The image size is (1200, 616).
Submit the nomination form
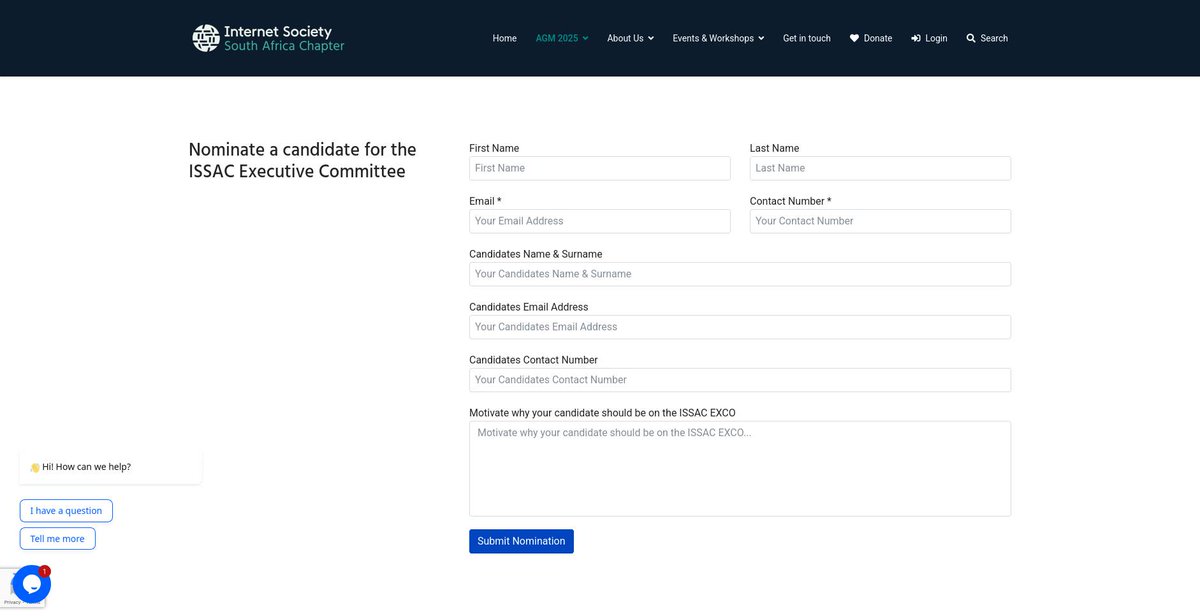tap(521, 541)
